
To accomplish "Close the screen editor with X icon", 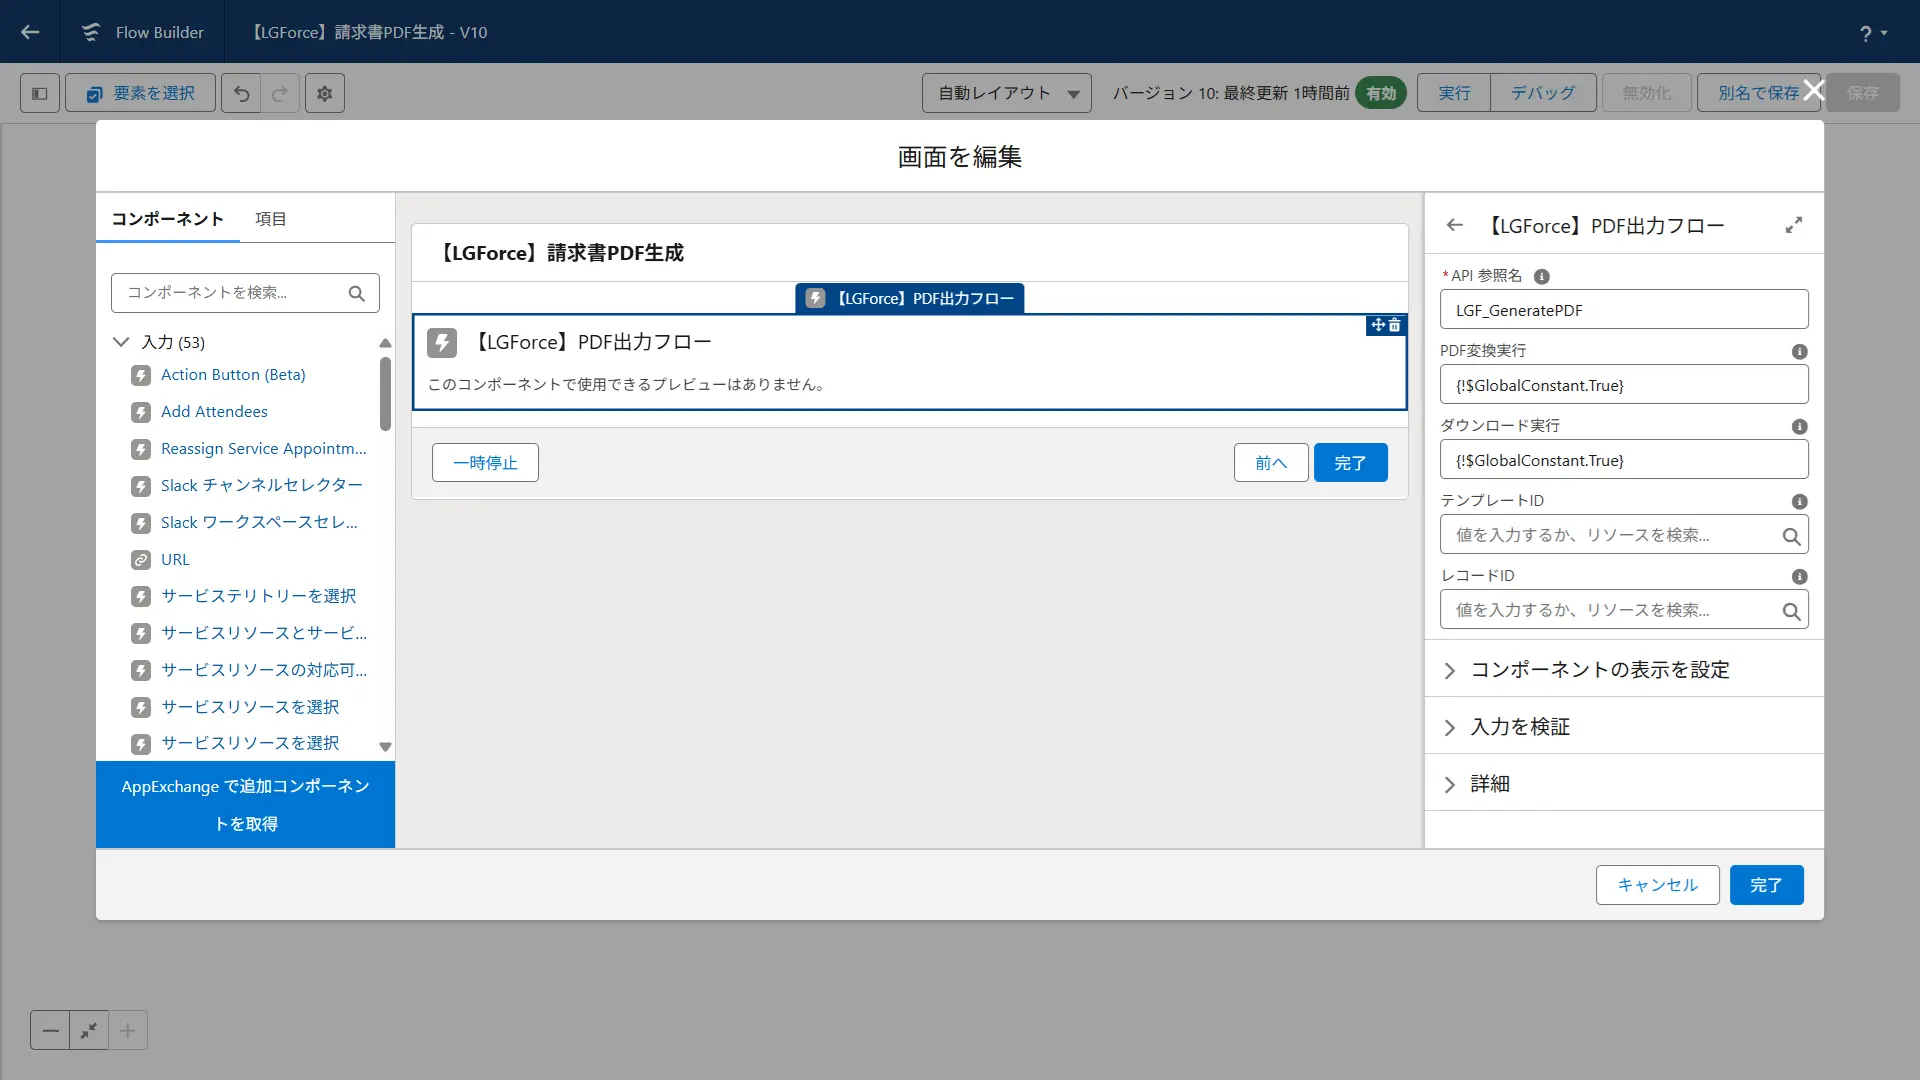I will (x=1813, y=91).
